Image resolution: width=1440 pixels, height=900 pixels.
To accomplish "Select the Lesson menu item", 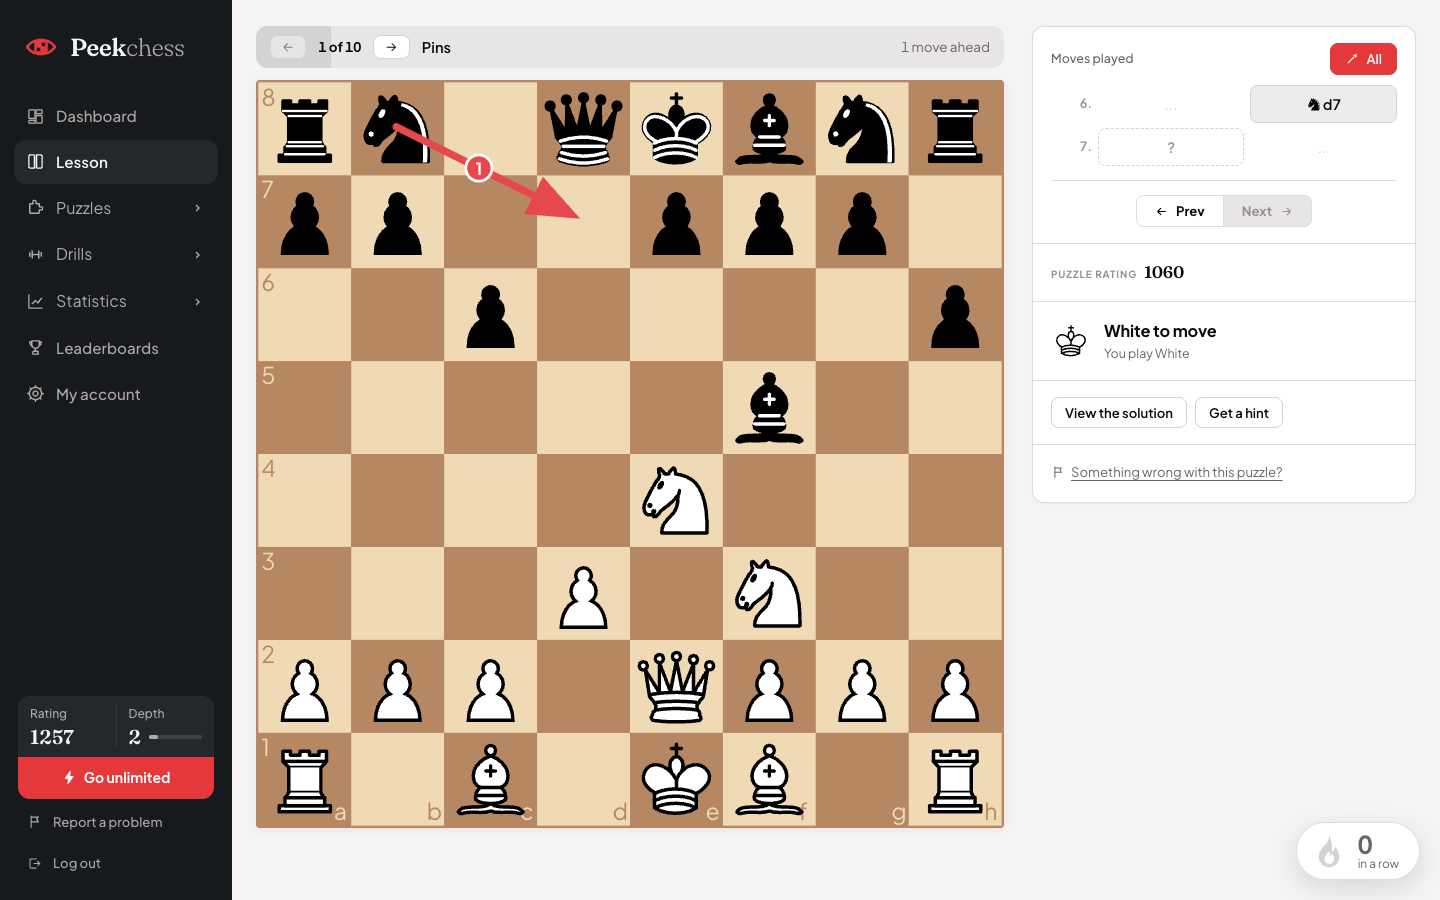I will (116, 162).
